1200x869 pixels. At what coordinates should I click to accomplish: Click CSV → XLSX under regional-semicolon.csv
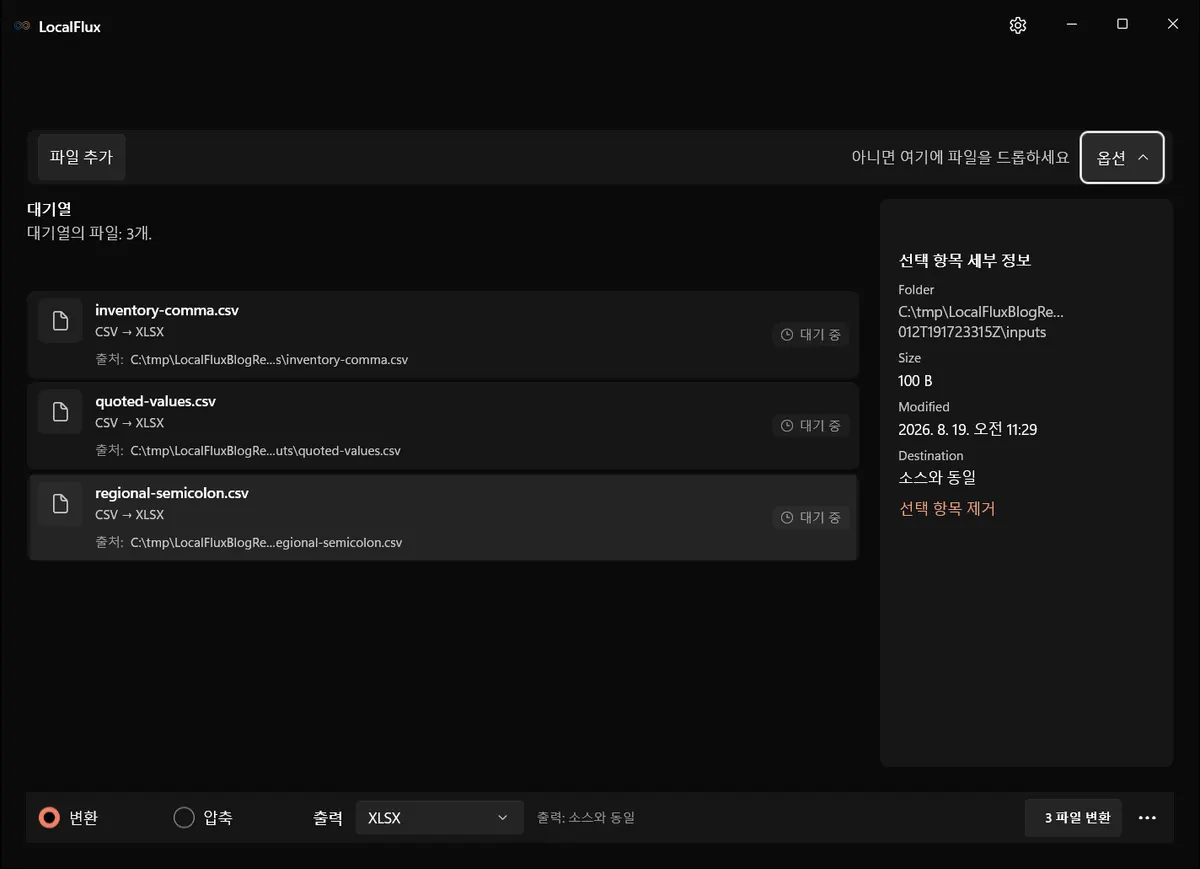coord(130,515)
